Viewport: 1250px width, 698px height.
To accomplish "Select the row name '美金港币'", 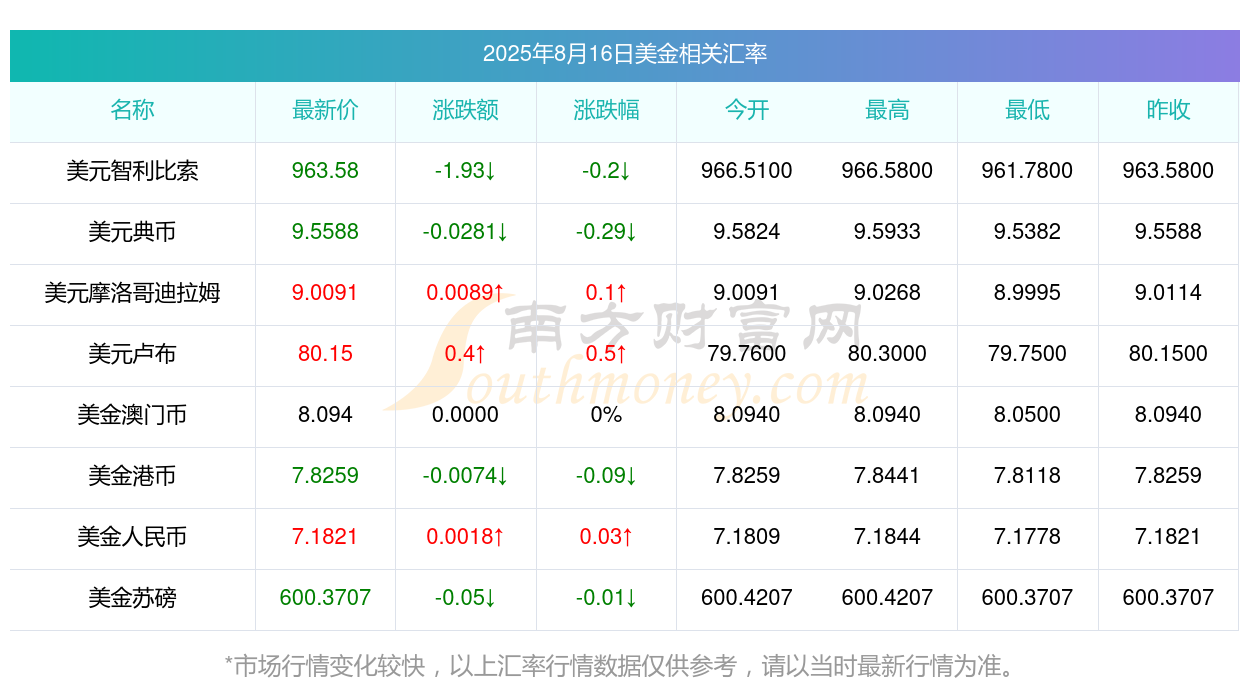I will coord(132,476).
